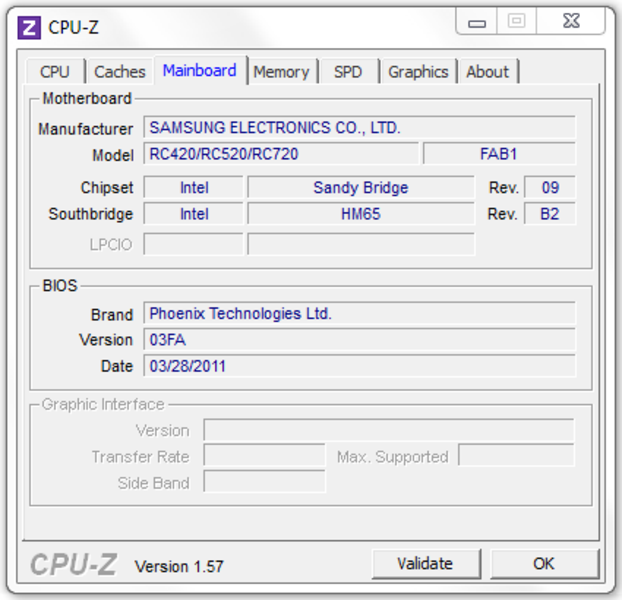Click the southbridge Rev. B2 value

click(x=550, y=214)
